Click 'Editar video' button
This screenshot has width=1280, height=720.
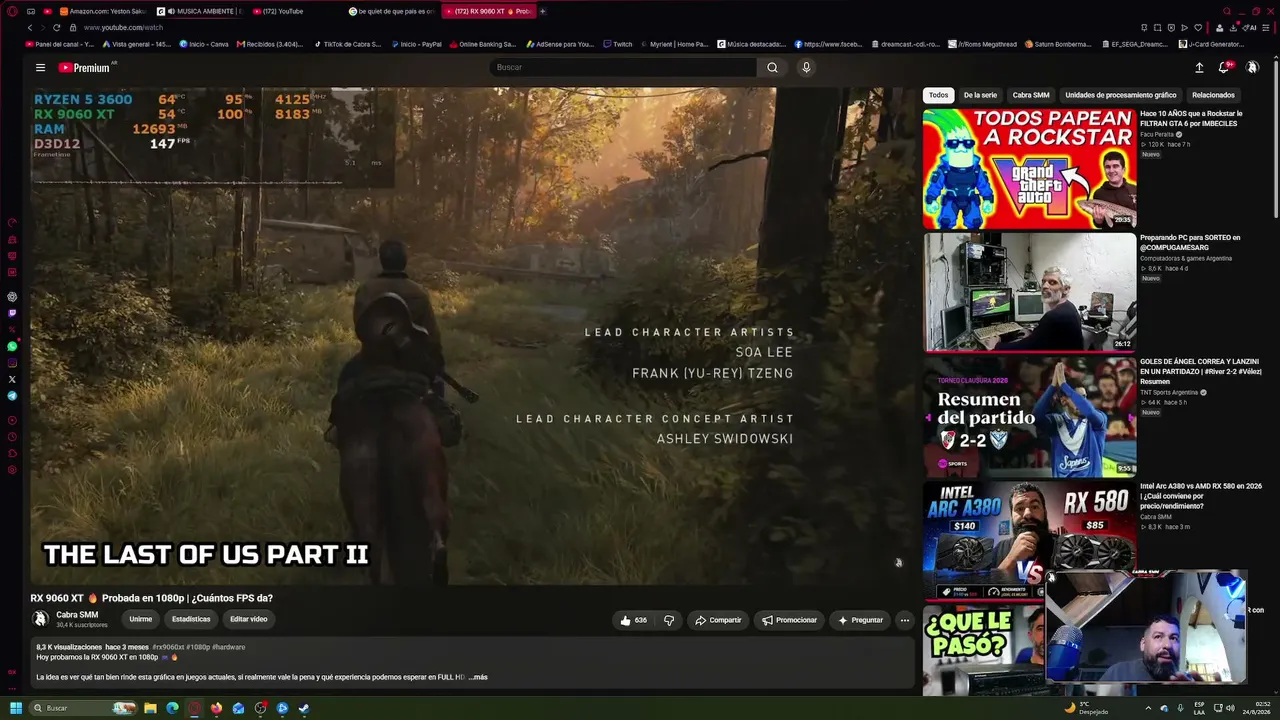click(249, 619)
